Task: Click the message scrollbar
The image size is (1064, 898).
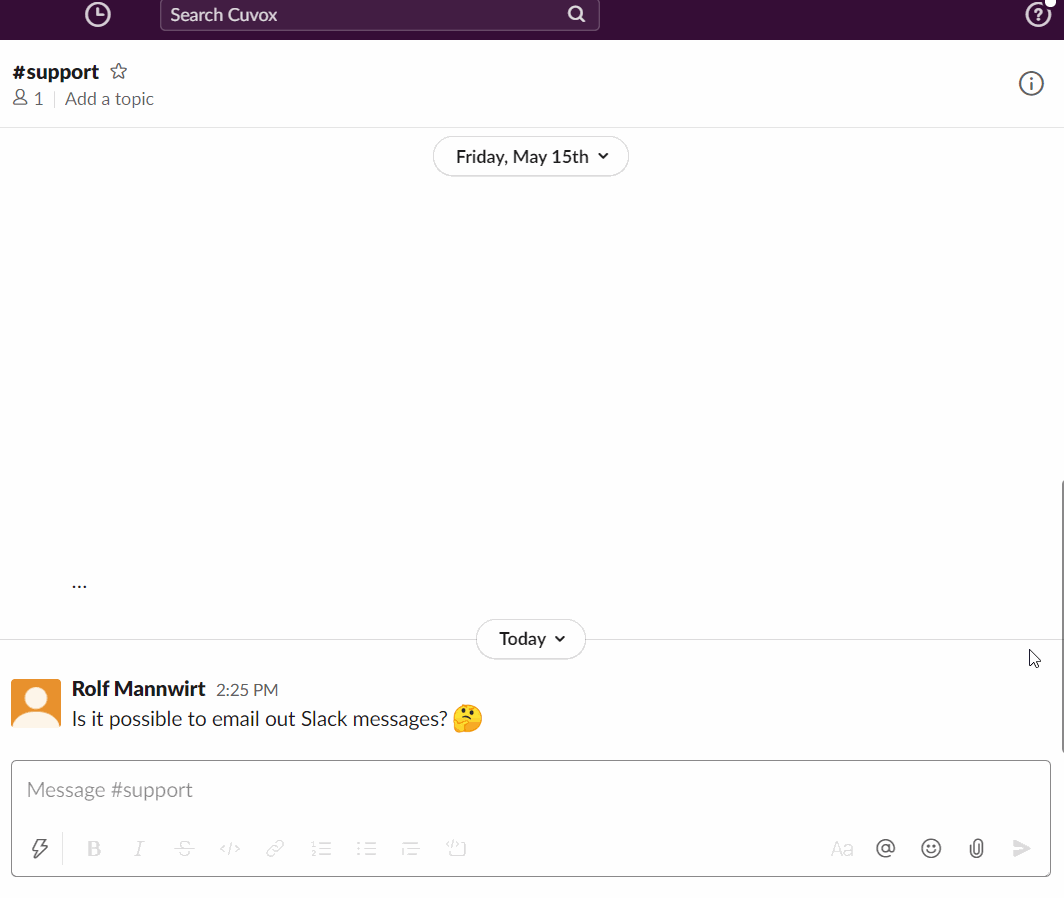Action: pyautogui.click(x=1061, y=616)
